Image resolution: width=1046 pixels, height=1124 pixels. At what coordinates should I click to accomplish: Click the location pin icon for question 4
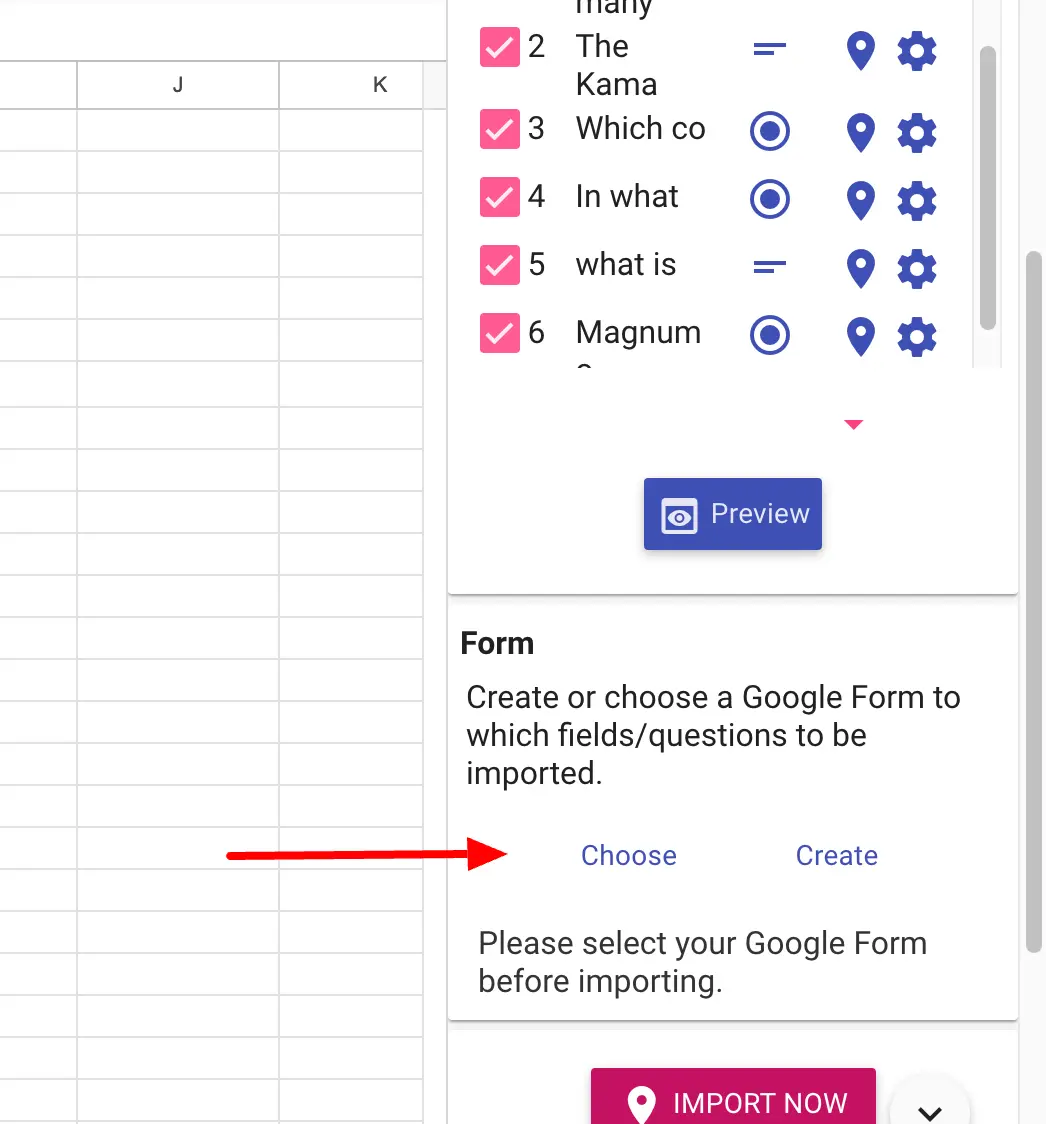coord(860,200)
